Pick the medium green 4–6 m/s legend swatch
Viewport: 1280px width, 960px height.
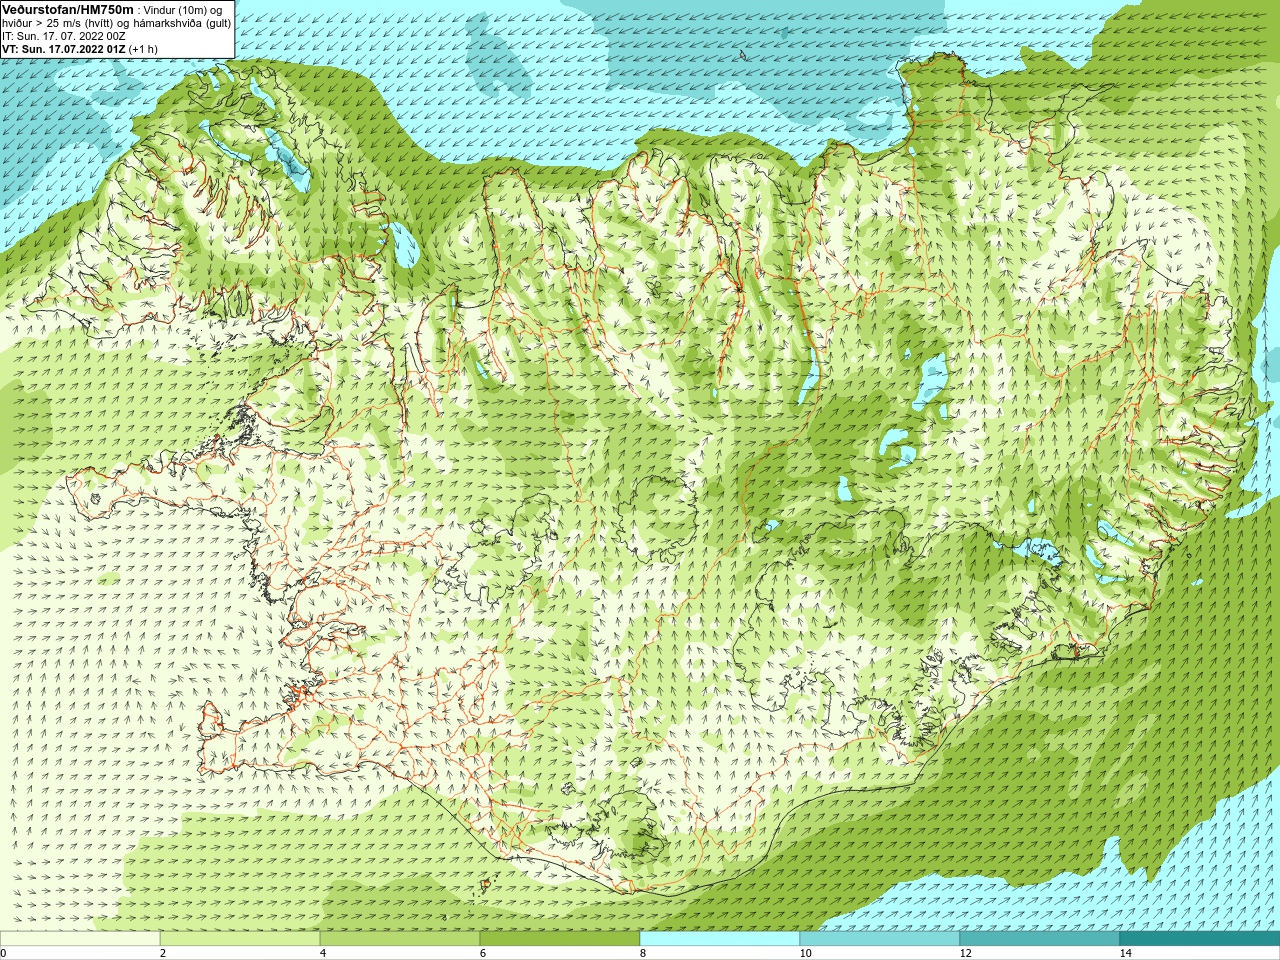coord(400,939)
